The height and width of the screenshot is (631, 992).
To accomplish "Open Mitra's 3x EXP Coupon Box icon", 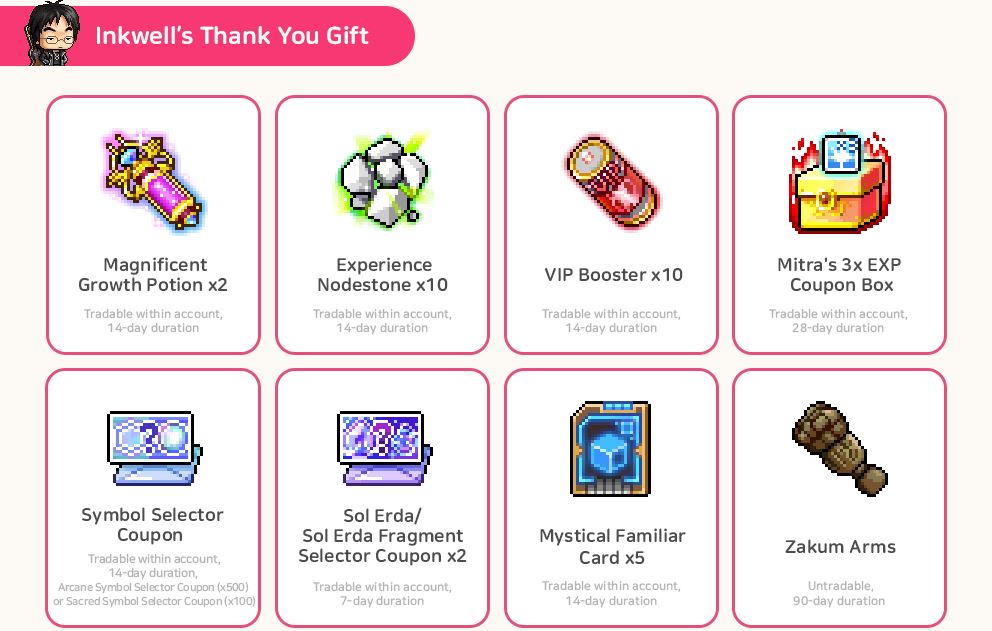I will [839, 182].
